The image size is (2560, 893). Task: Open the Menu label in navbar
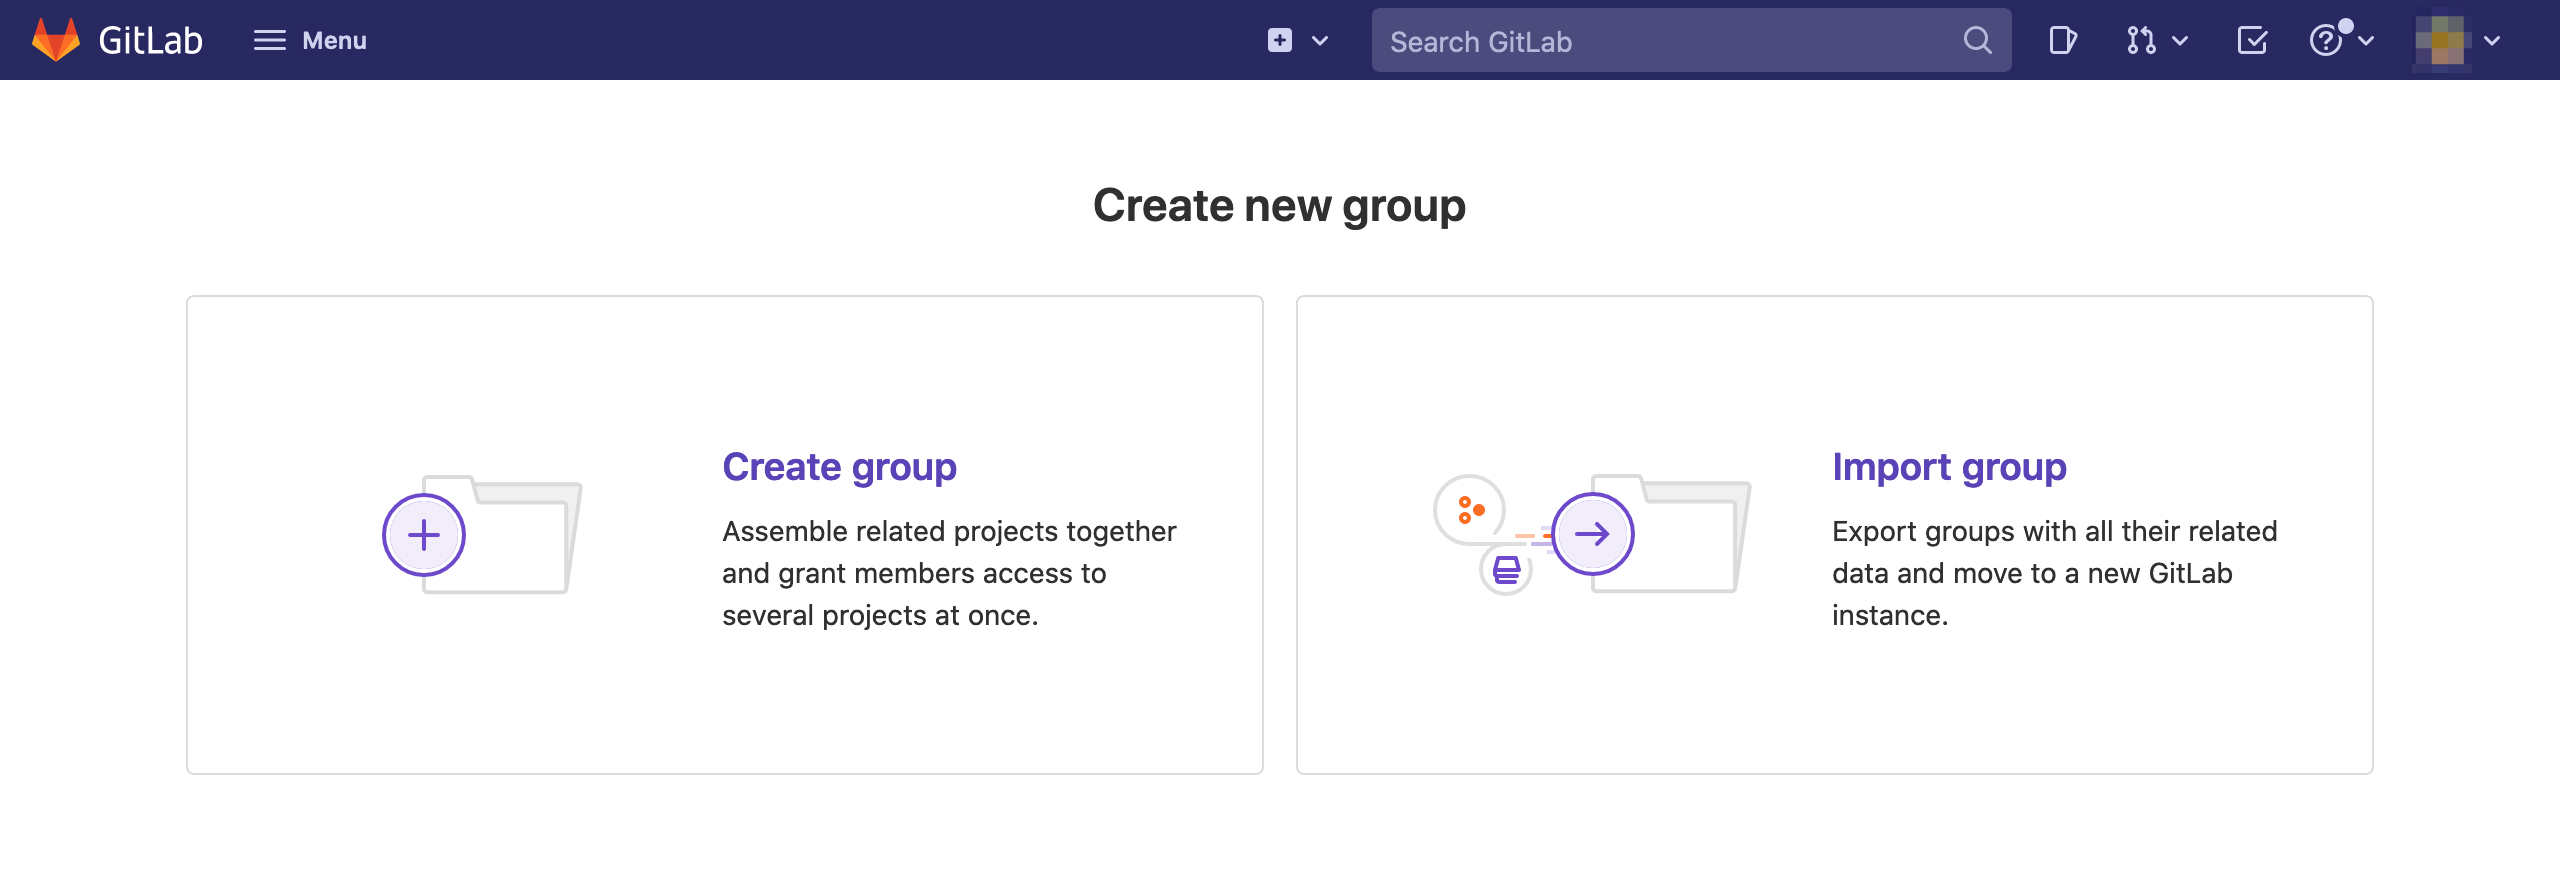click(x=334, y=40)
